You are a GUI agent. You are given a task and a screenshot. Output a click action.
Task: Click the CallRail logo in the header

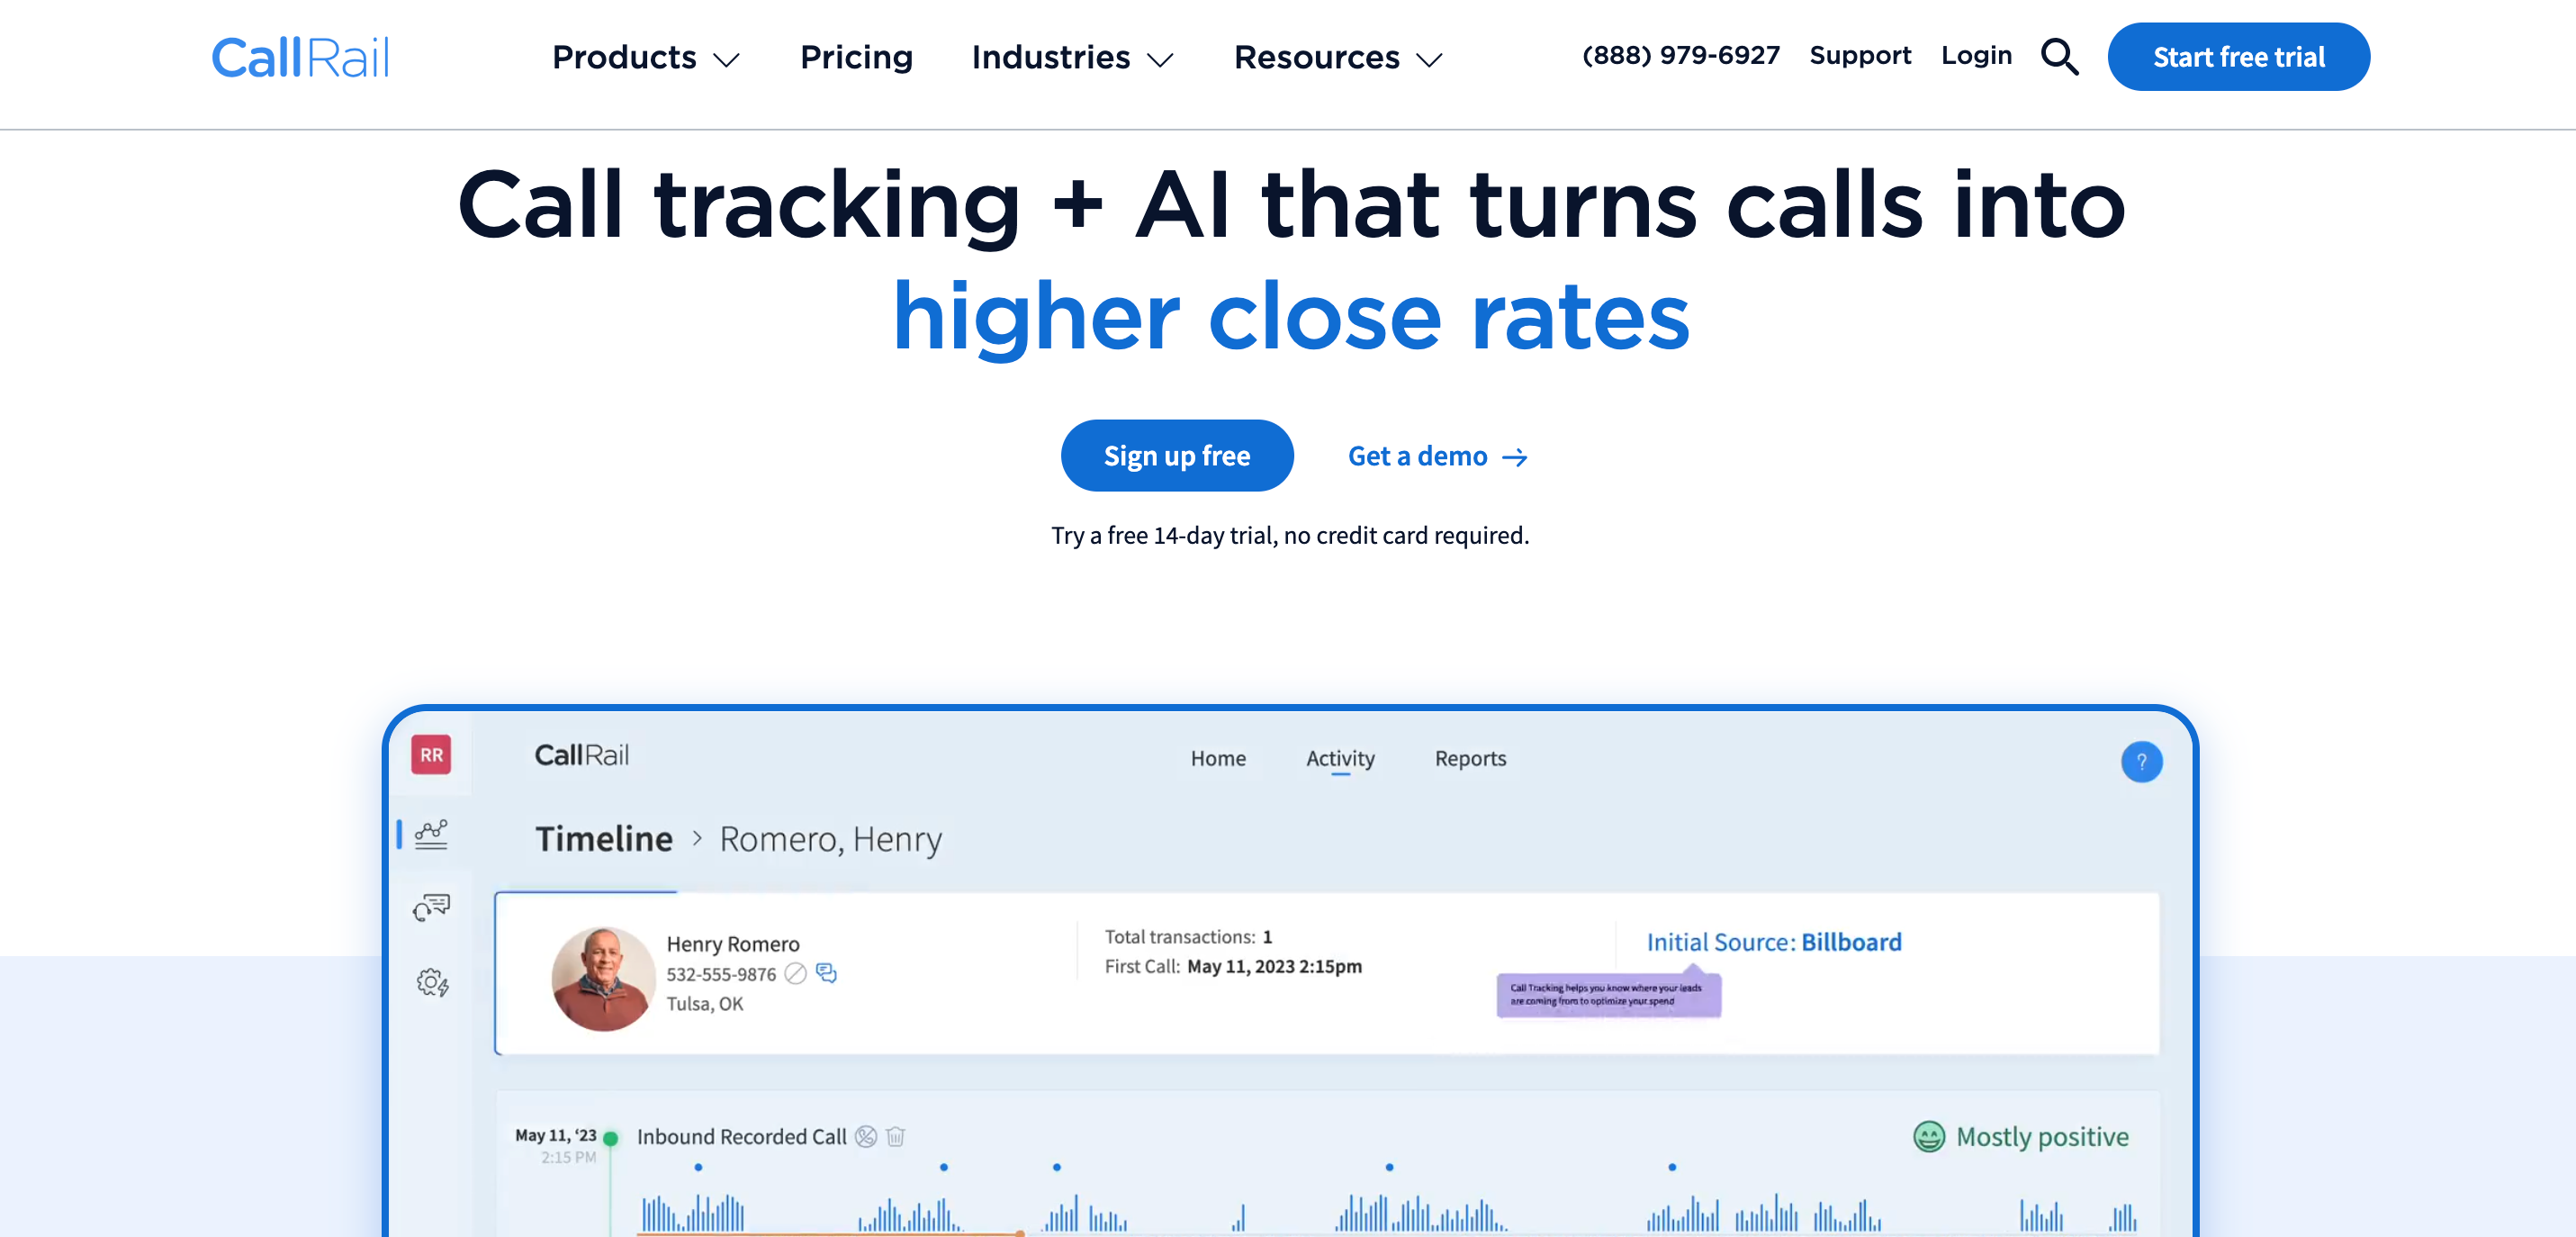[x=300, y=57]
